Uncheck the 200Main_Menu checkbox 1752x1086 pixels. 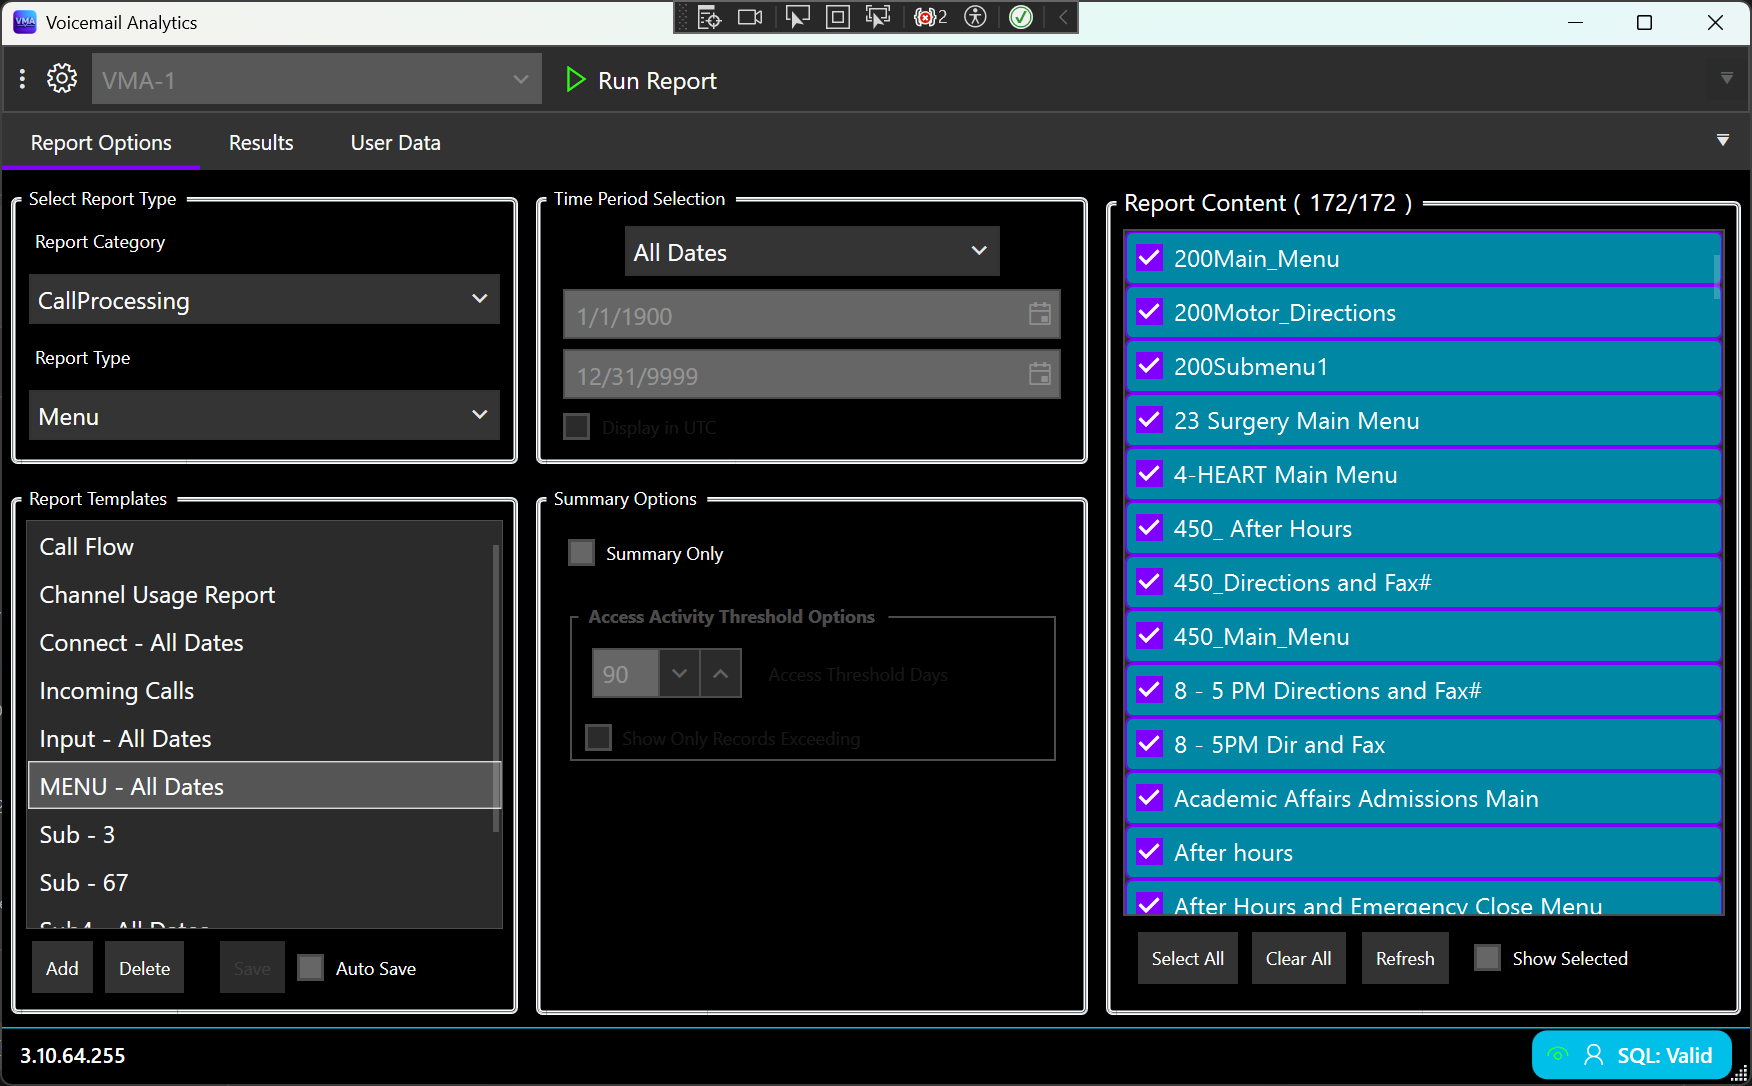click(1150, 258)
